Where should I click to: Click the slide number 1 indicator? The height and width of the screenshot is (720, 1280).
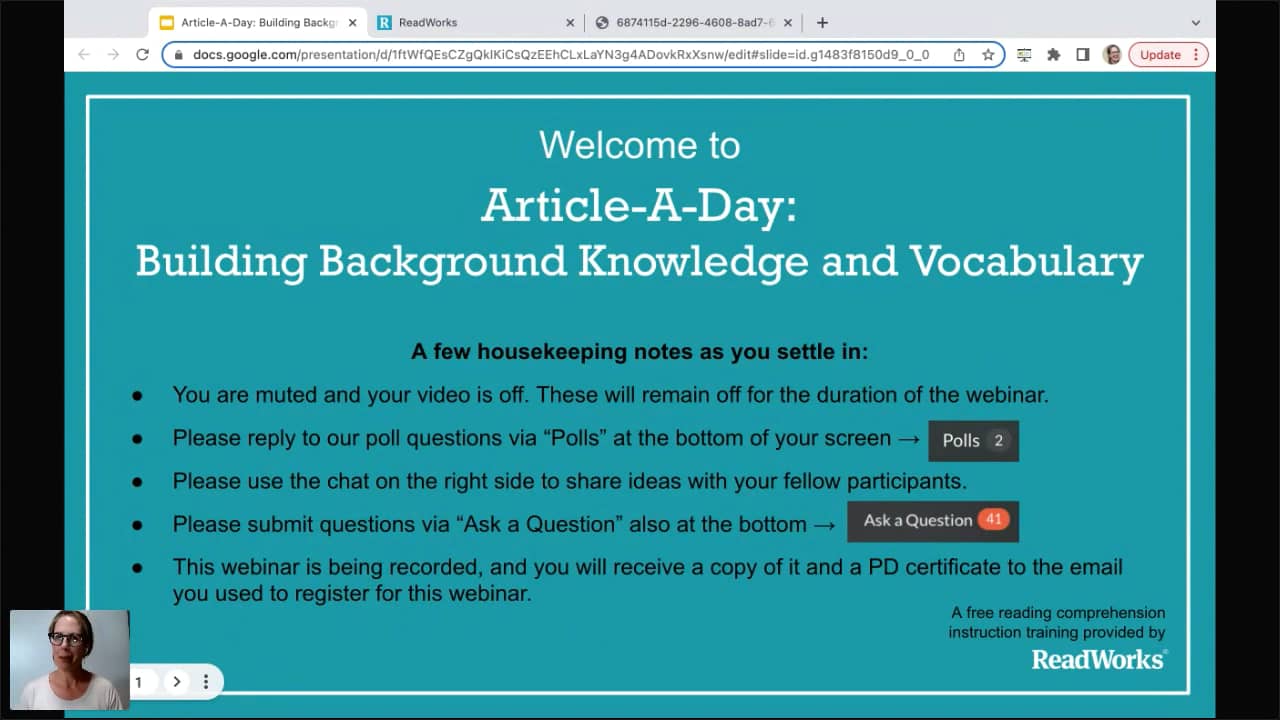[x=139, y=682]
